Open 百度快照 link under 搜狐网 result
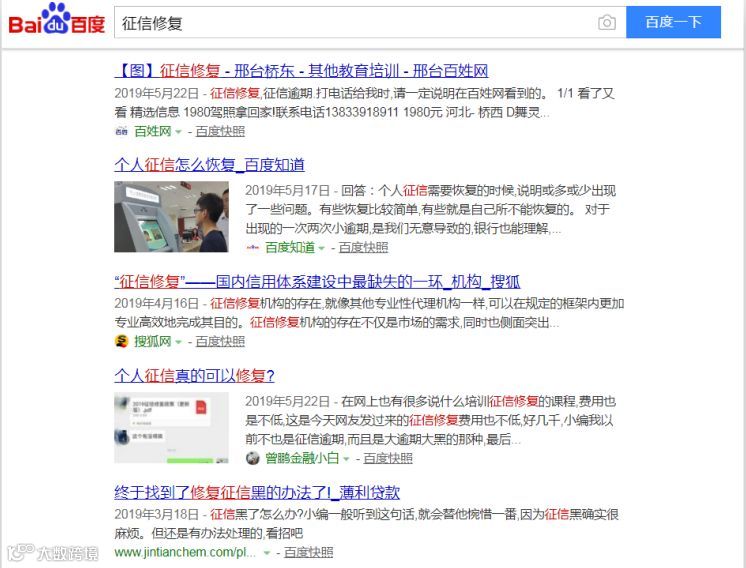This screenshot has width=746, height=568. pos(220,342)
